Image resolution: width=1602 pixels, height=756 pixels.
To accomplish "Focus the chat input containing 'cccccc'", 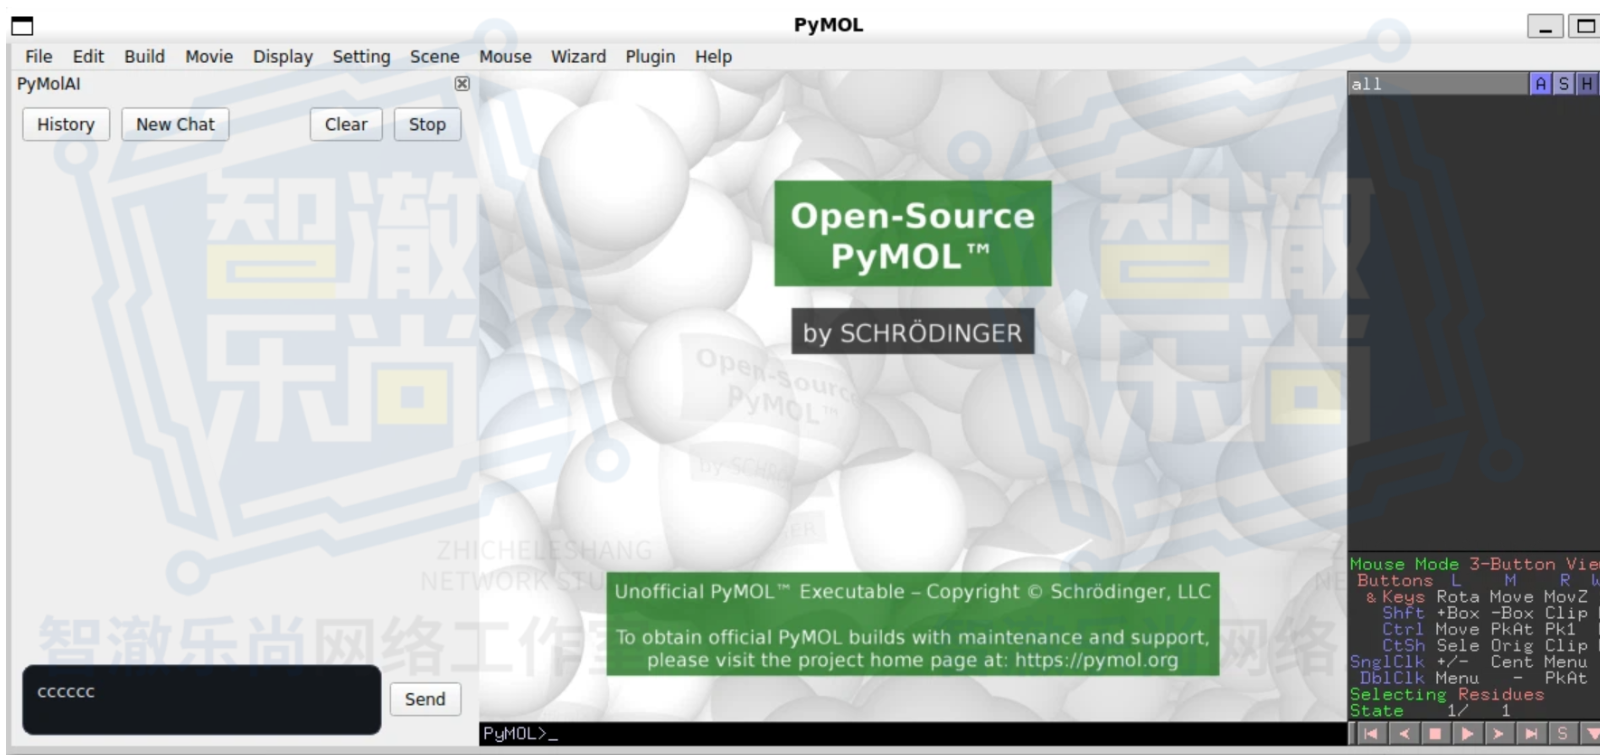I will (202, 700).
